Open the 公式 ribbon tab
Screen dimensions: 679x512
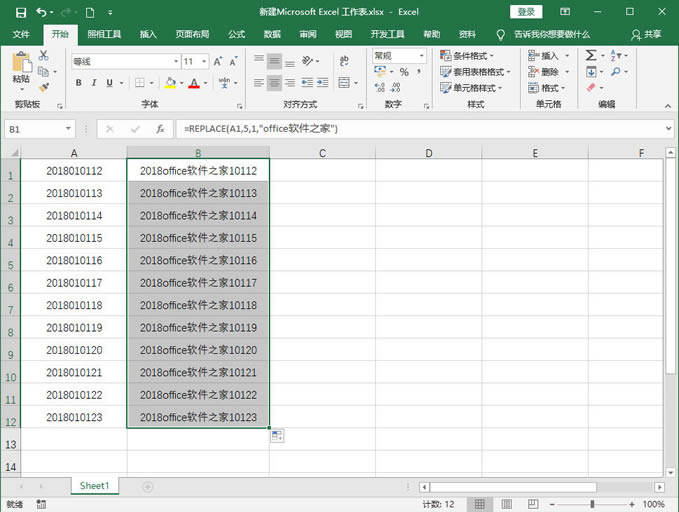[236, 33]
